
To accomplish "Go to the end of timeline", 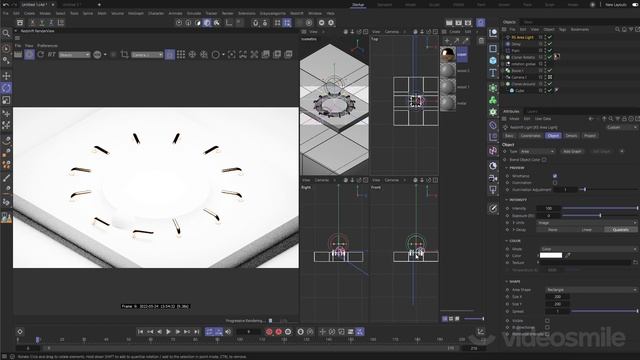I will (x=196, y=332).
